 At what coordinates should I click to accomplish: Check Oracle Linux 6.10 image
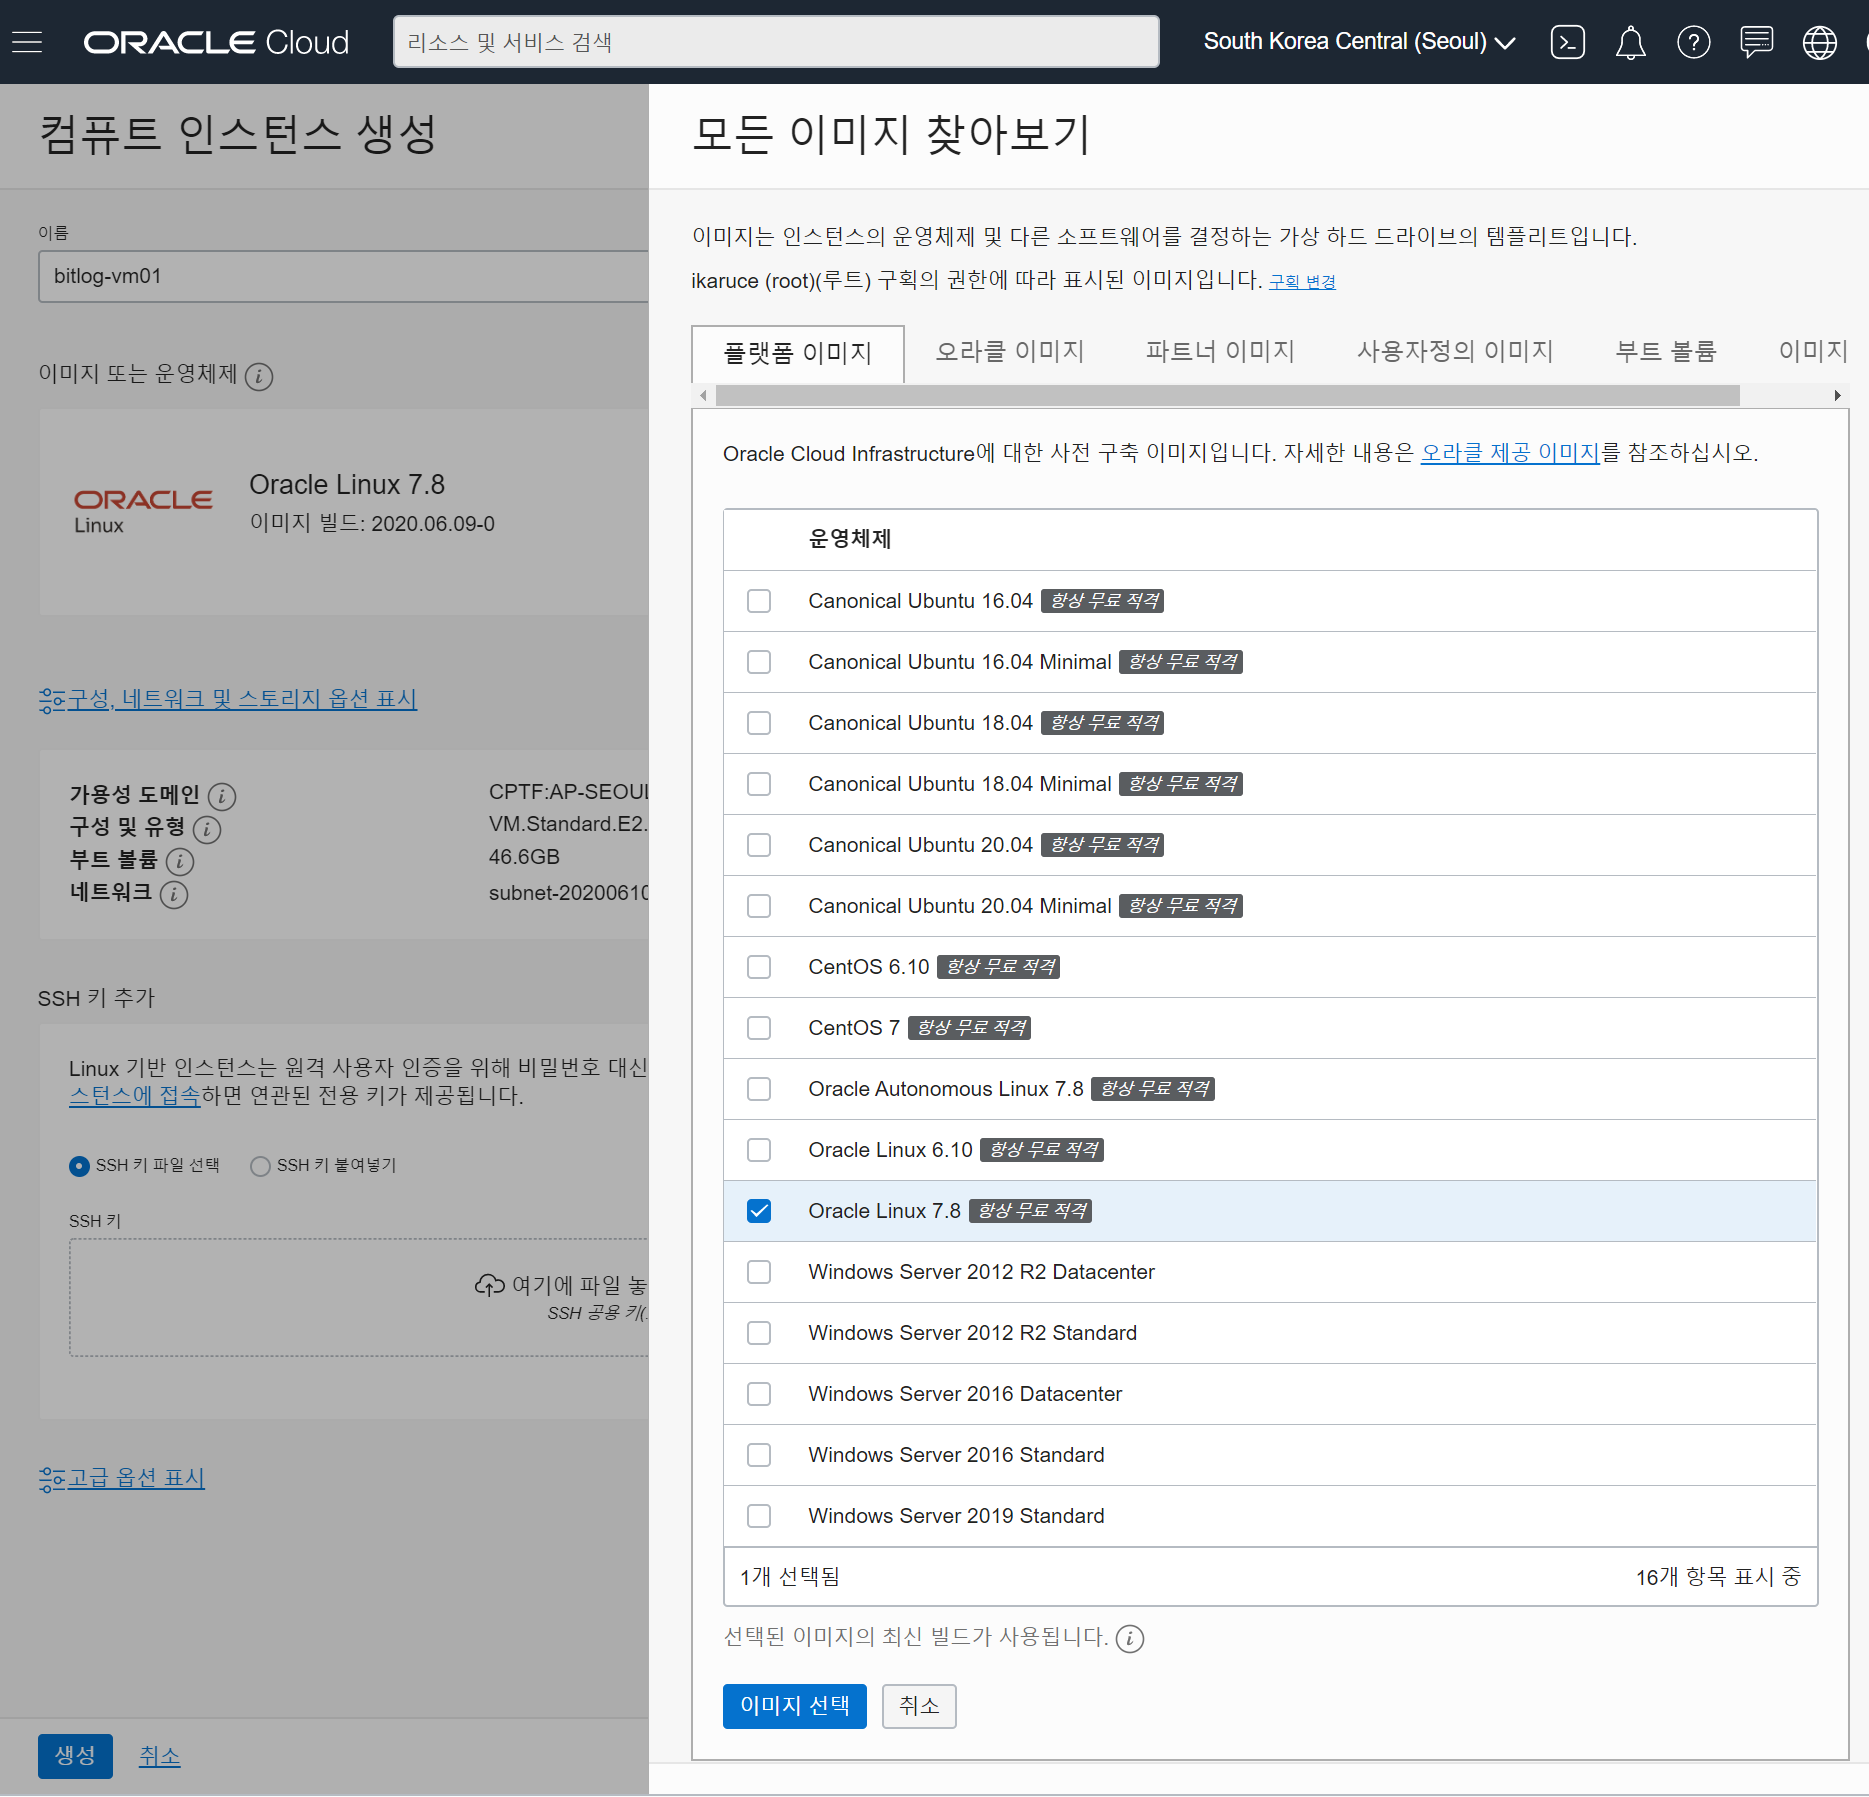[x=759, y=1150]
